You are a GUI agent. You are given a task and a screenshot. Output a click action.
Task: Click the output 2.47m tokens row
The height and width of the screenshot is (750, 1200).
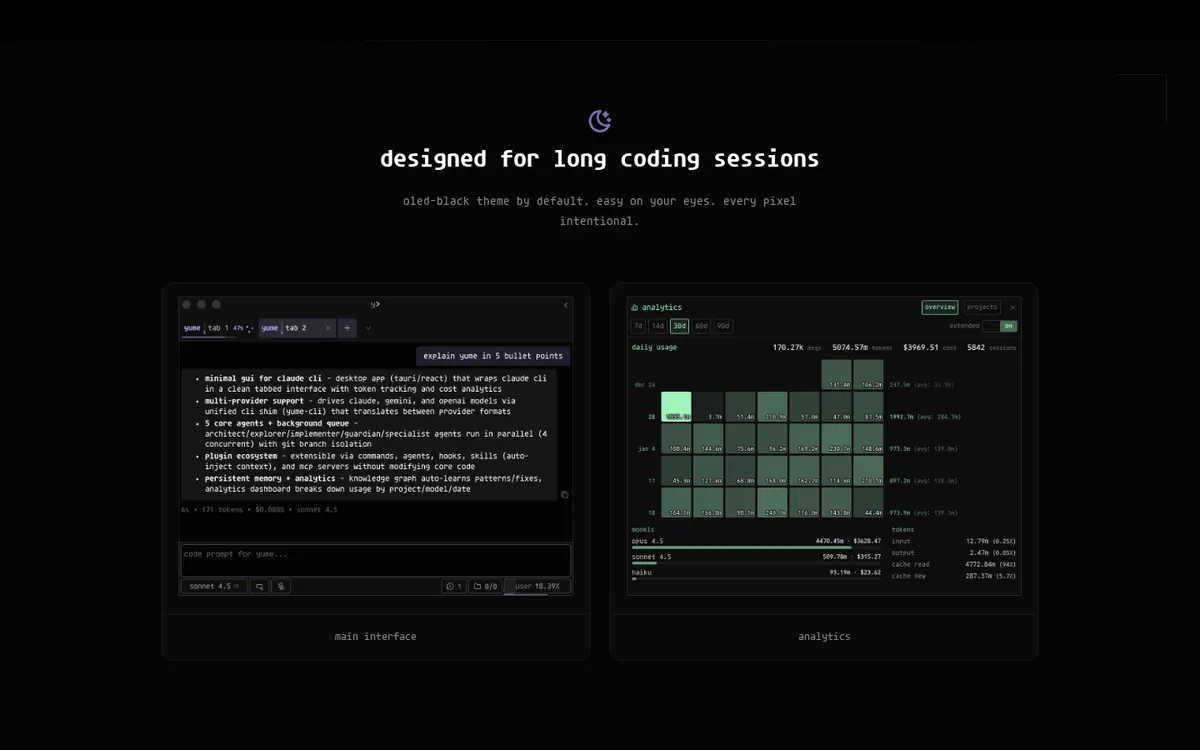[x=954, y=552]
